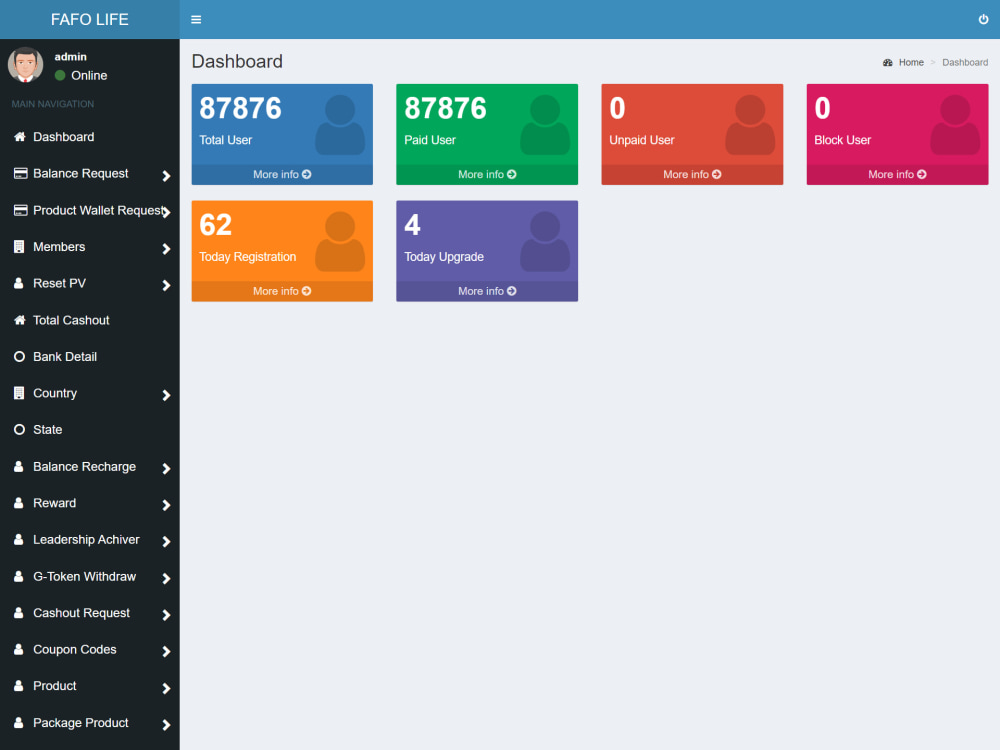
Task: Click the Coupon Codes user icon
Action: click(19, 649)
